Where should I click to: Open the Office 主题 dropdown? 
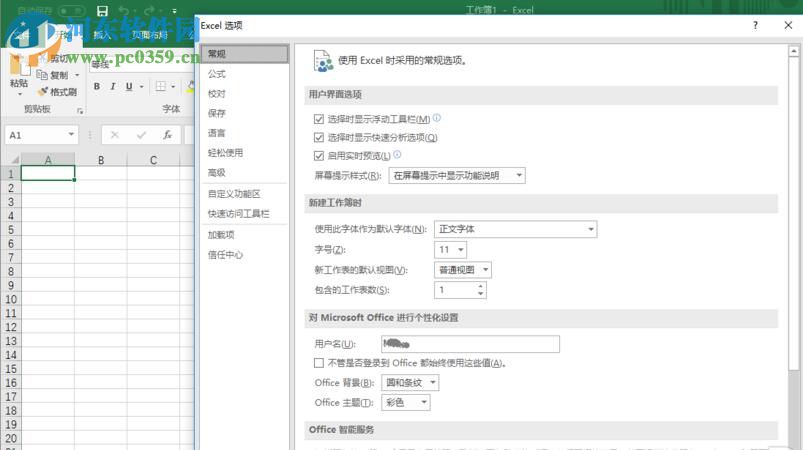[x=406, y=402]
